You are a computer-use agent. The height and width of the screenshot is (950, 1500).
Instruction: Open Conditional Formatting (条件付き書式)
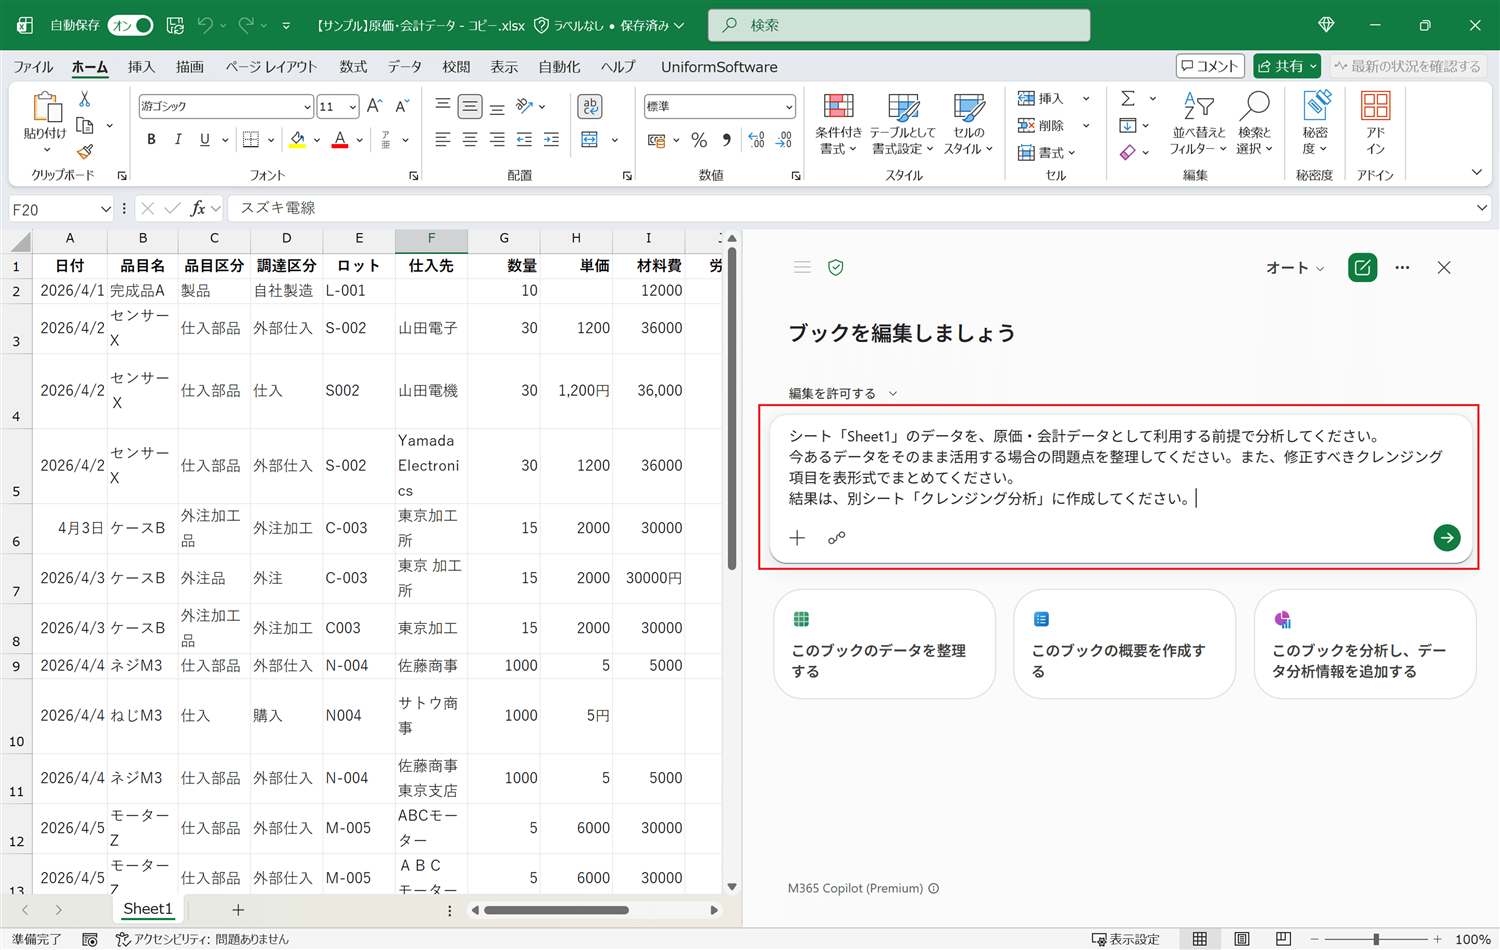pos(838,124)
